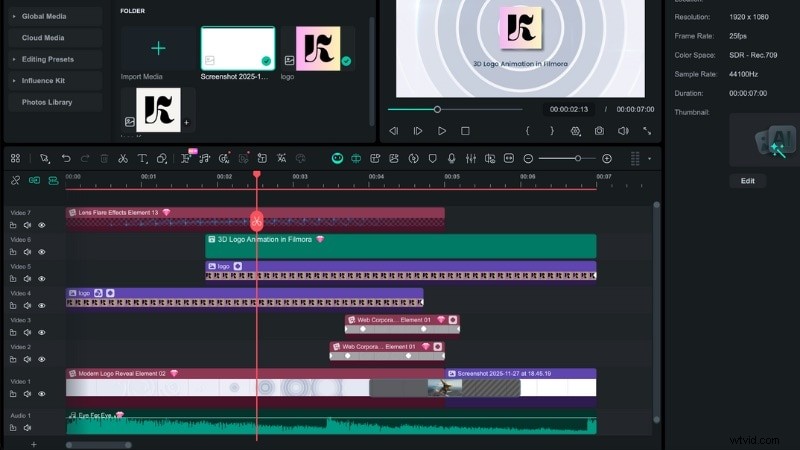The width and height of the screenshot is (800, 450).
Task: Hide the Video 6 track eye icon
Action: point(42,252)
